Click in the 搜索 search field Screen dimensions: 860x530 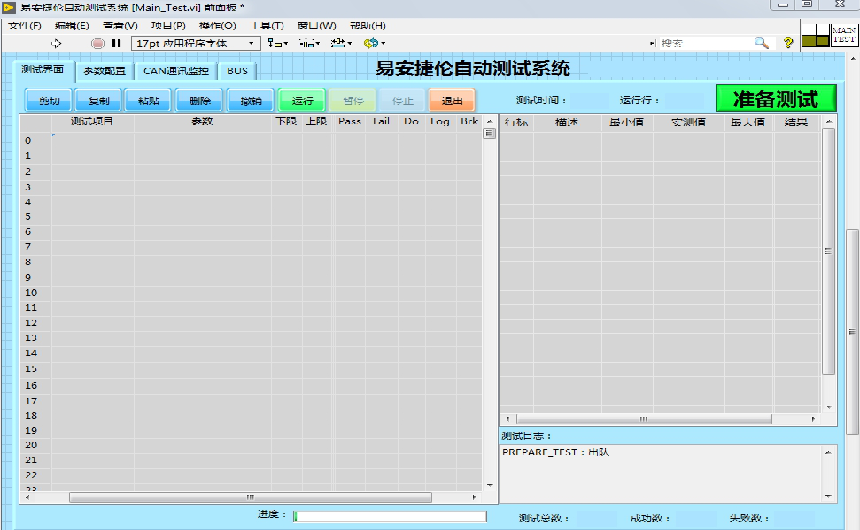click(x=706, y=43)
